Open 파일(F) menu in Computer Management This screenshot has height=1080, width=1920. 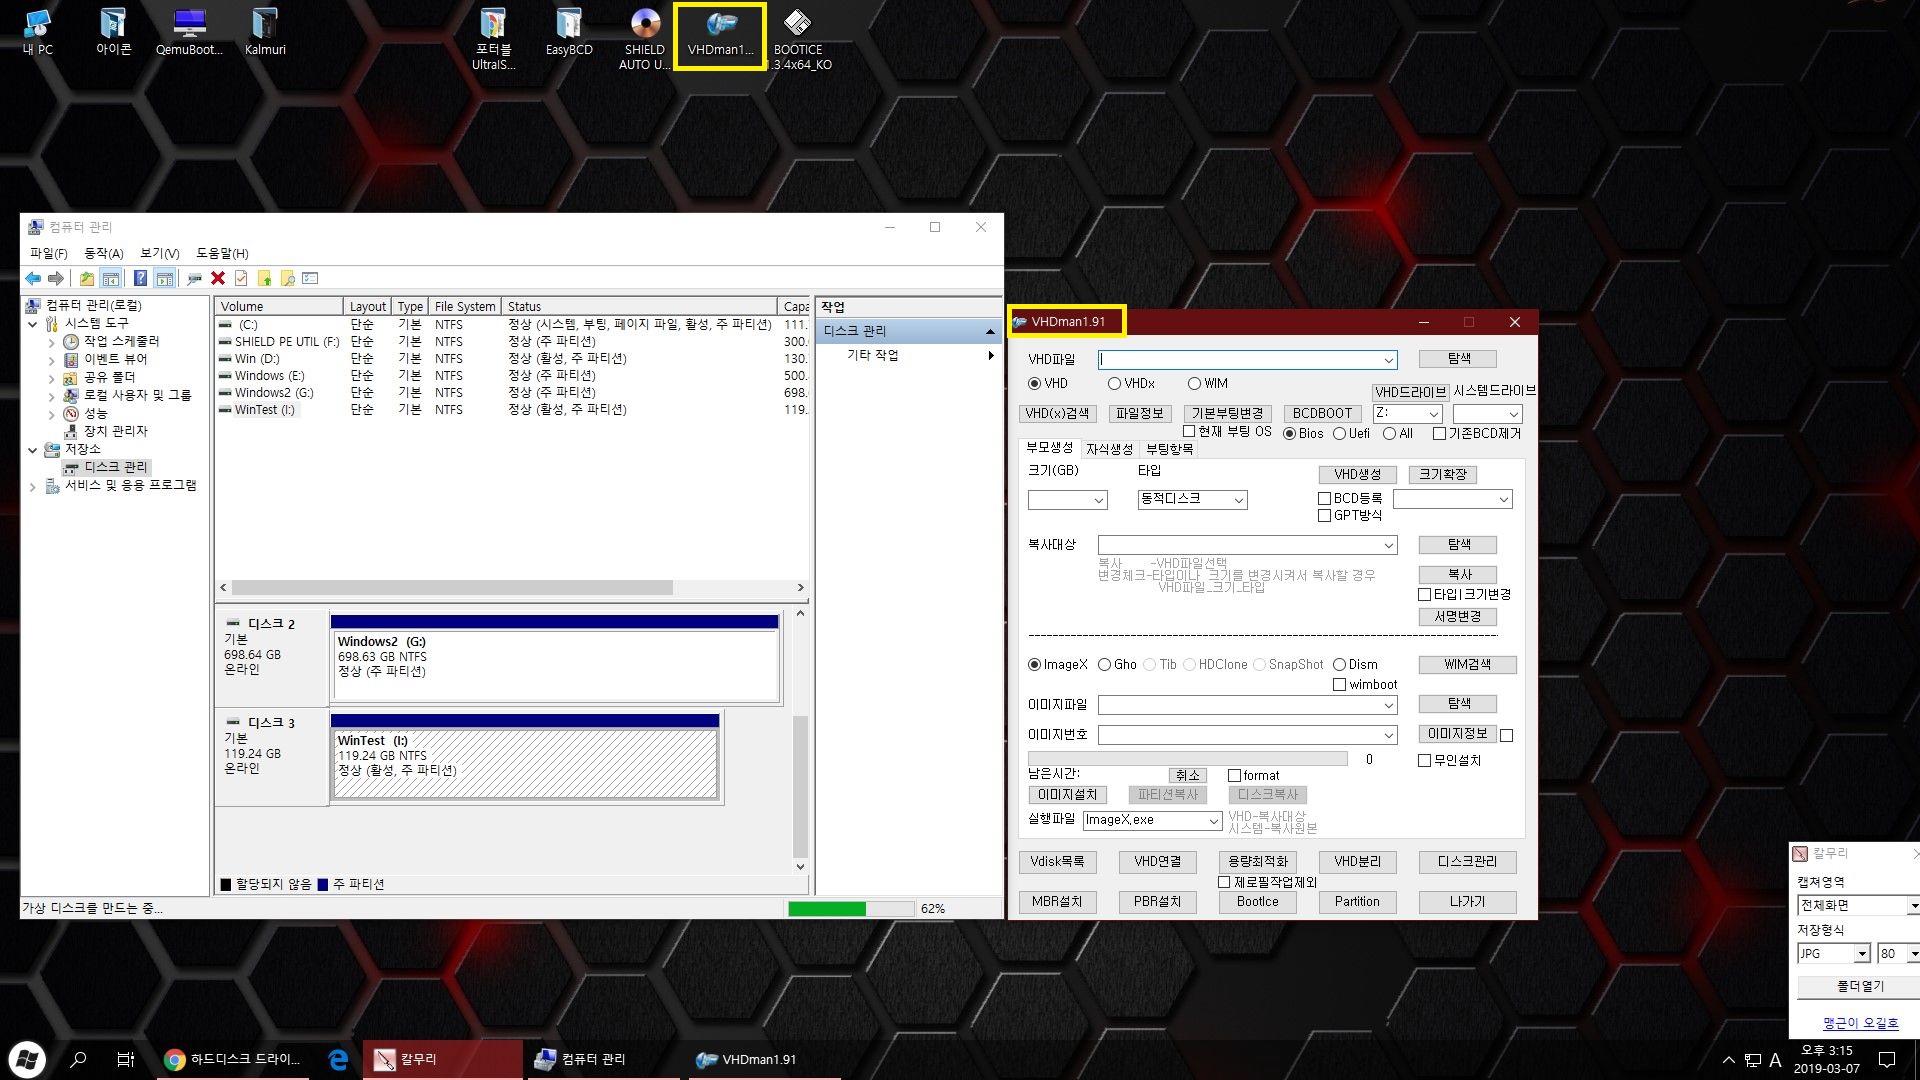click(x=48, y=253)
